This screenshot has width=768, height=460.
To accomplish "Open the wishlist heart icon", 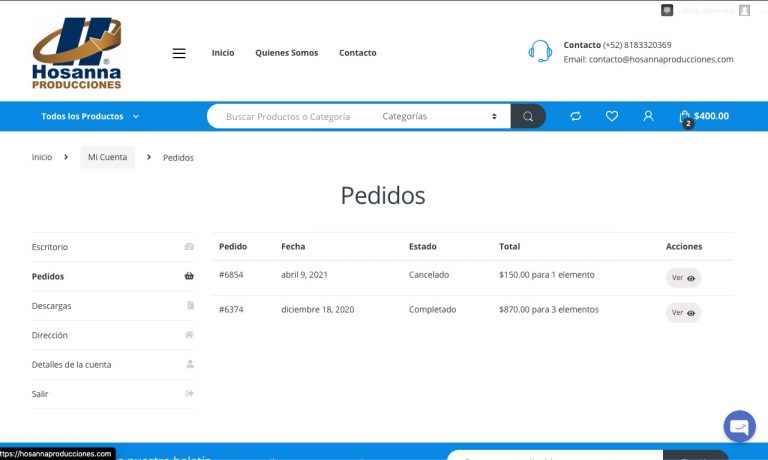I will pyautogui.click(x=612, y=116).
